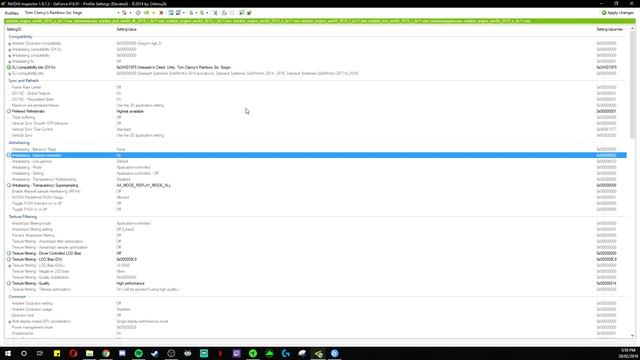Select the Maximum pre-rendered frames setting
The height and width of the screenshot is (360, 640).
click(316, 105)
